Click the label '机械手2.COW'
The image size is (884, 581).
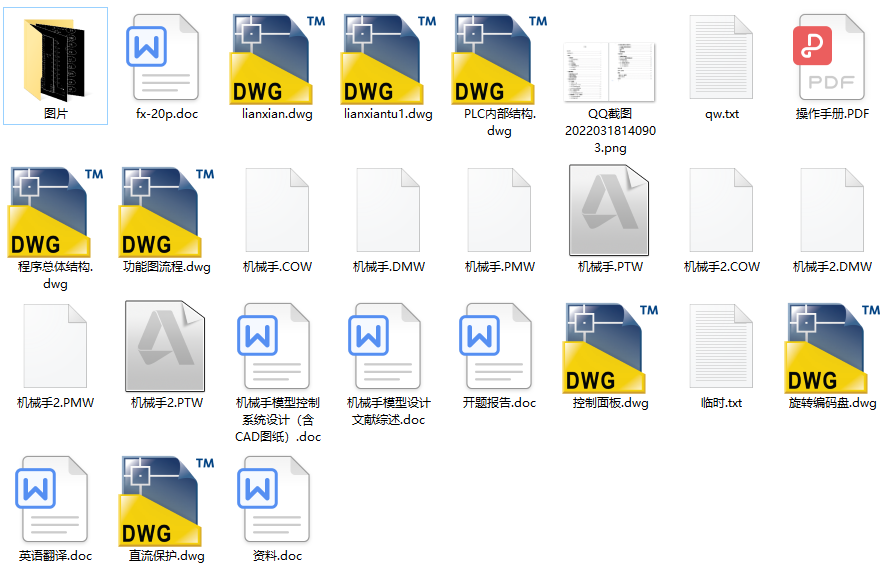tap(722, 267)
